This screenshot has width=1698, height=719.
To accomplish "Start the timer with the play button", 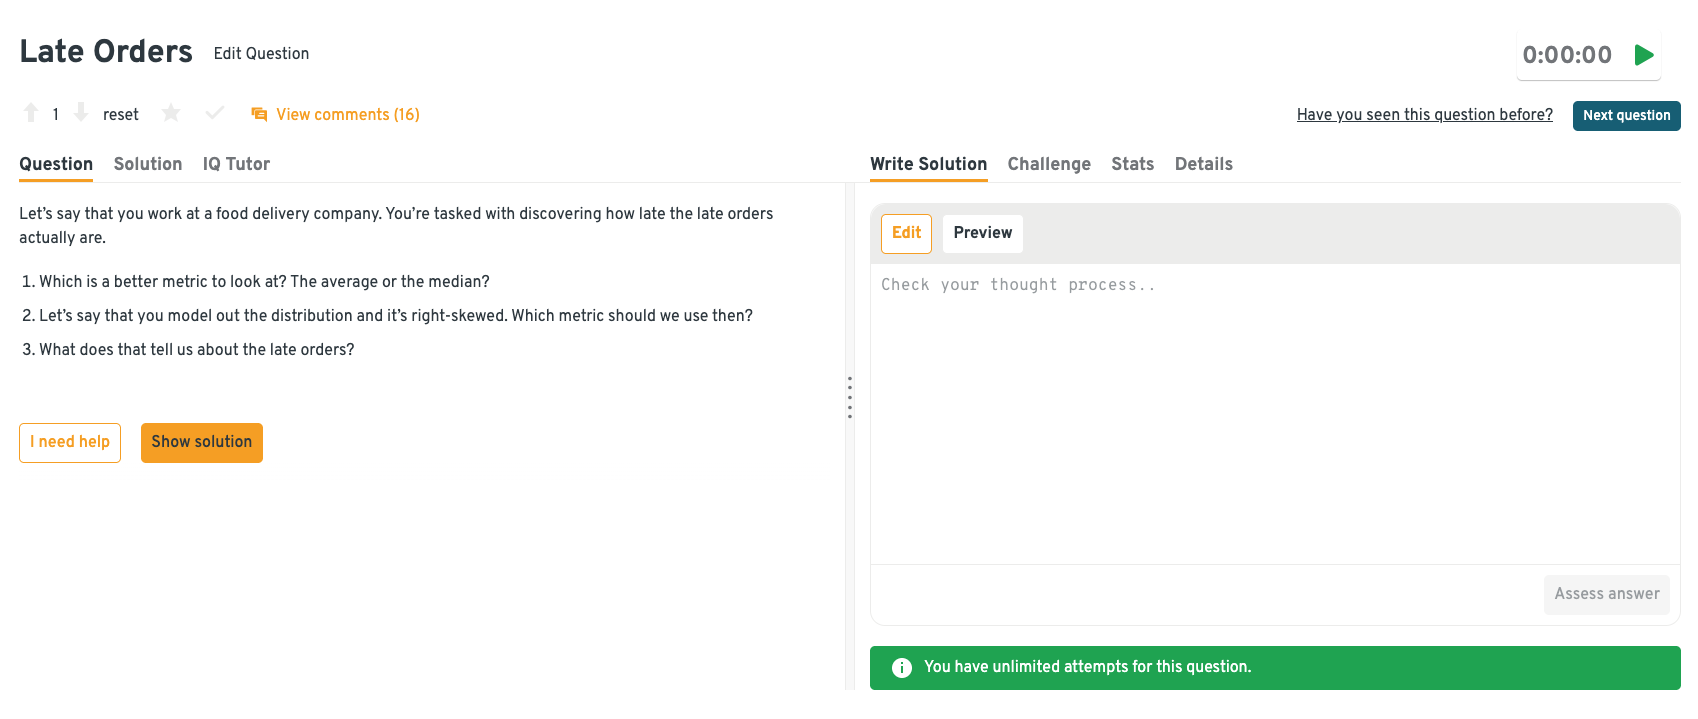I will (x=1643, y=55).
